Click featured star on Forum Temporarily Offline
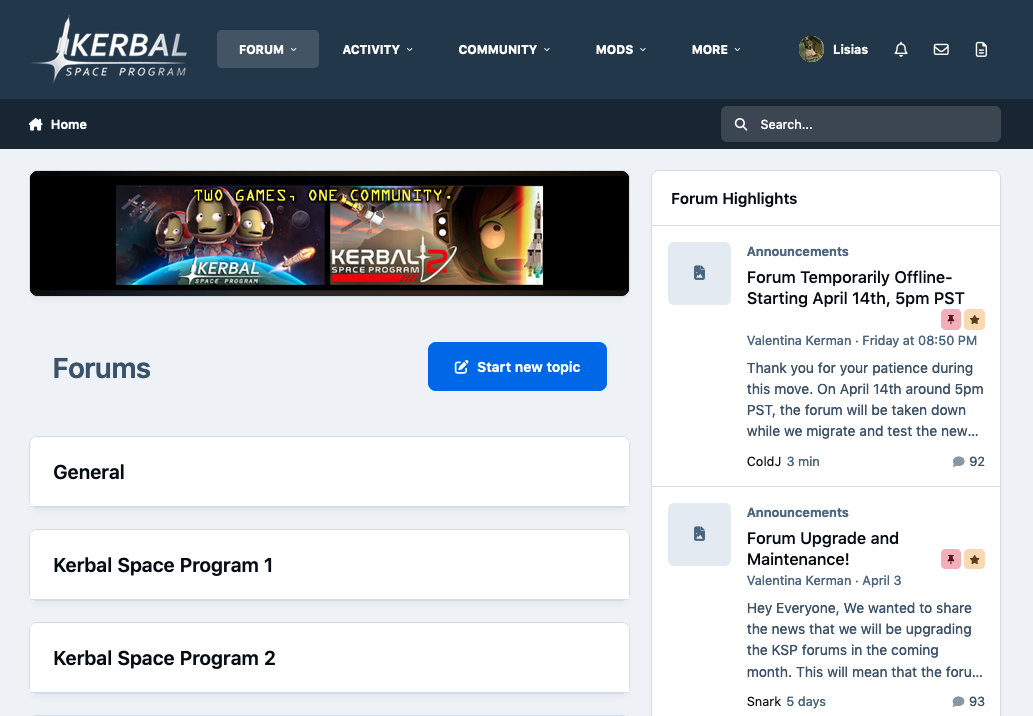 tap(974, 319)
